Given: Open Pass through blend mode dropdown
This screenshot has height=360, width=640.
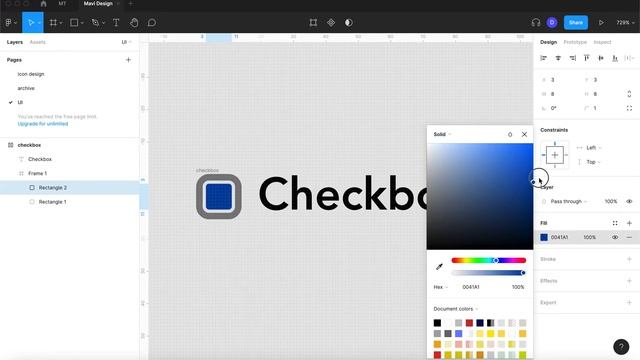Looking at the screenshot, I should 569,201.
